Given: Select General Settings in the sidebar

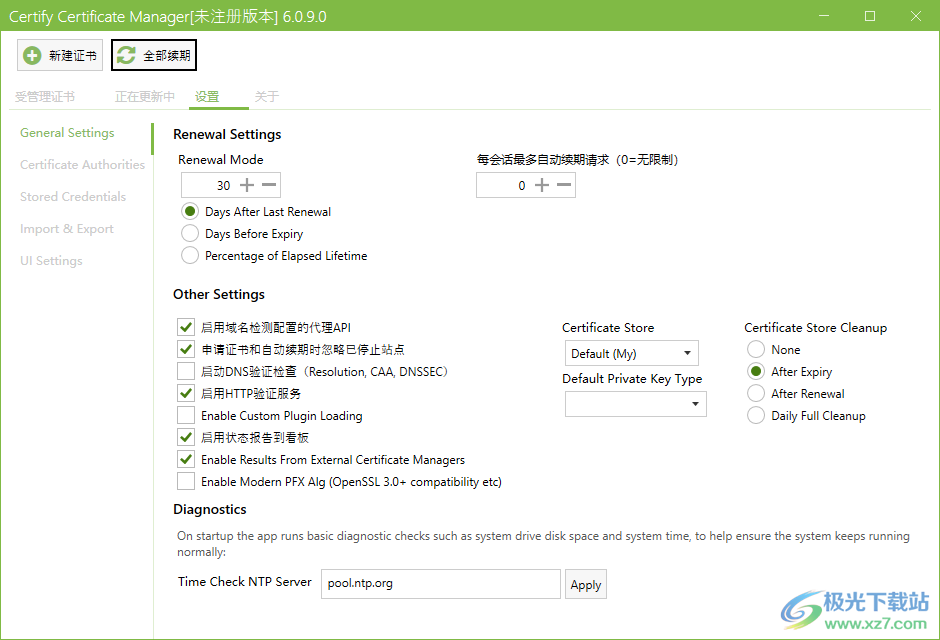Looking at the screenshot, I should [x=67, y=133].
